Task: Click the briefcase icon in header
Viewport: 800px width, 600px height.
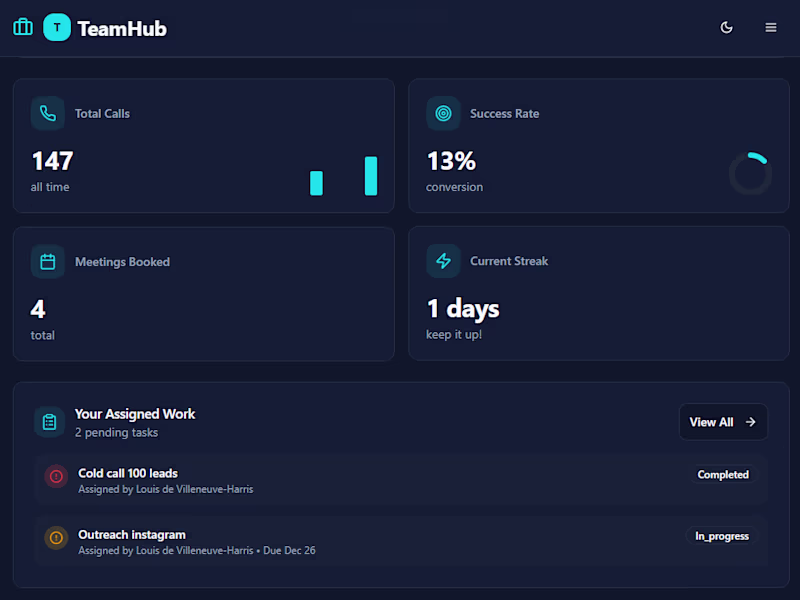Action: click(x=23, y=27)
